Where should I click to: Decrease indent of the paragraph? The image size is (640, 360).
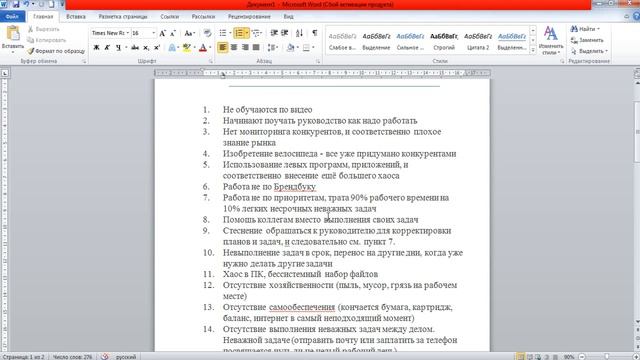click(274, 33)
